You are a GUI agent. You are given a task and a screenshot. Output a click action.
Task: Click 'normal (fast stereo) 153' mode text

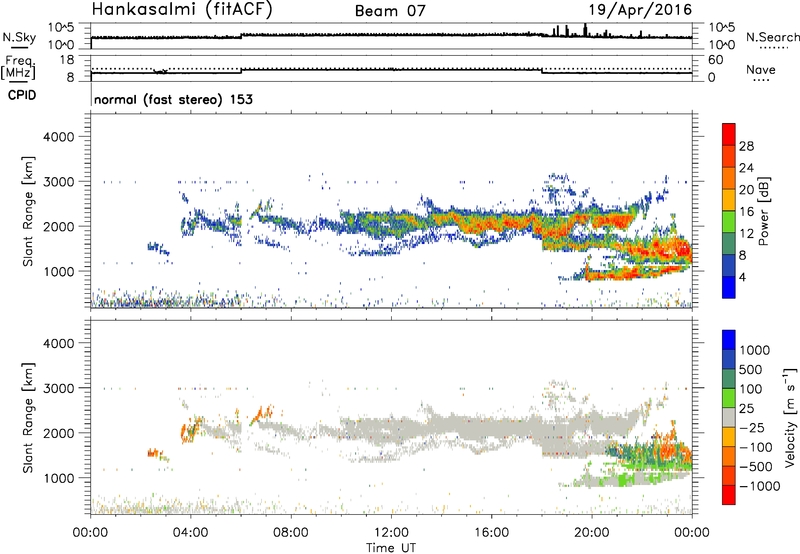pyautogui.click(x=173, y=99)
